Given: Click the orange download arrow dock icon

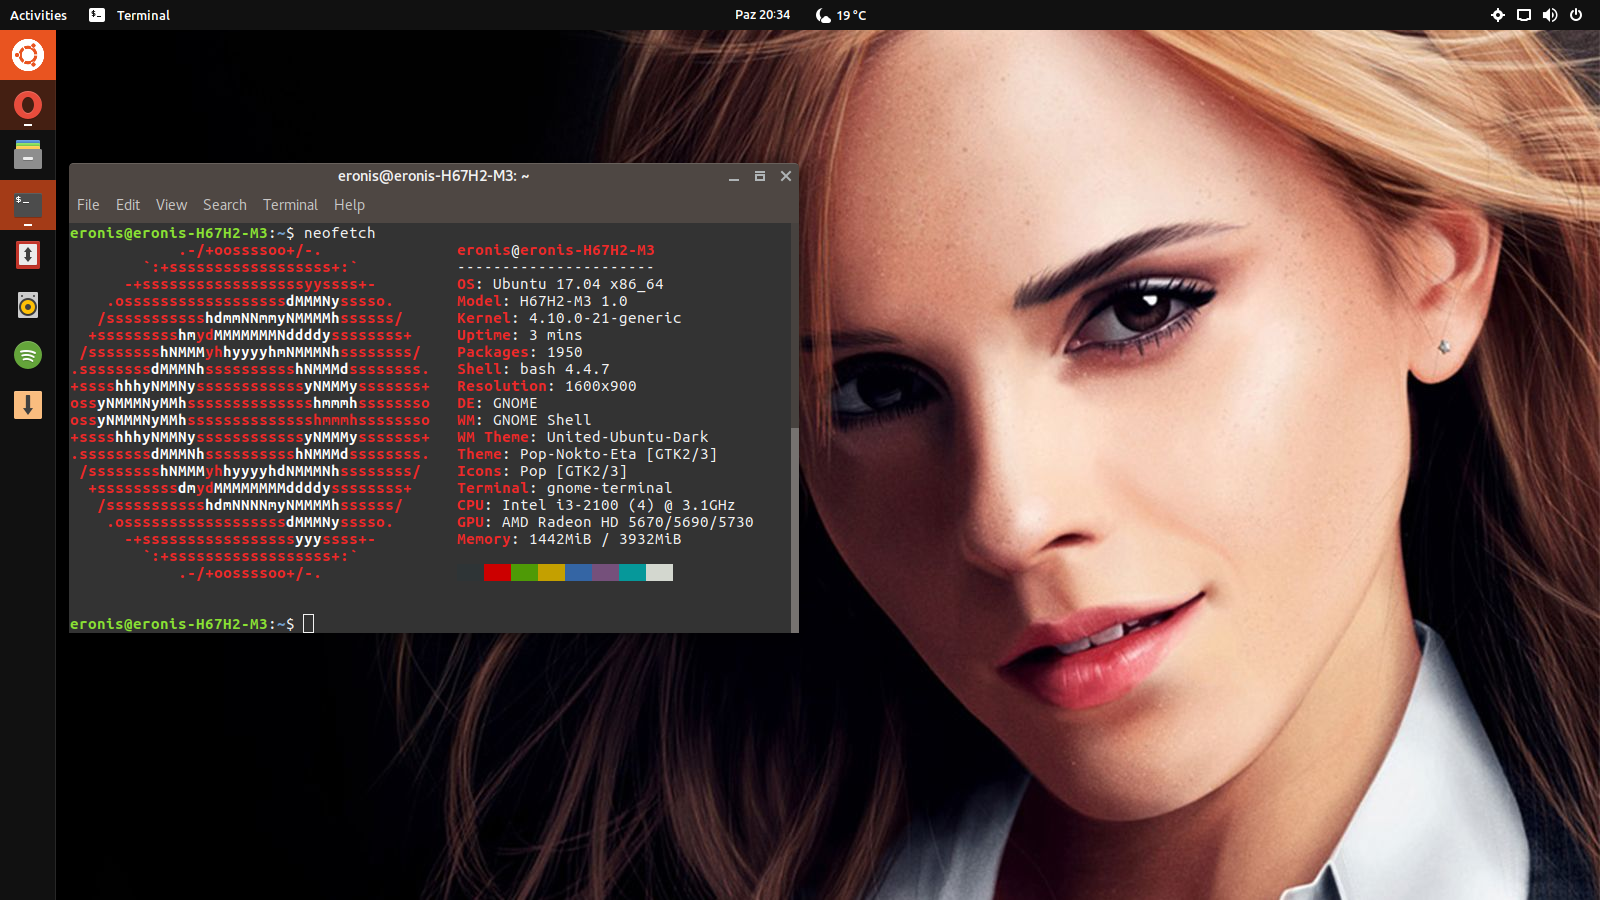Looking at the screenshot, I should click(28, 405).
